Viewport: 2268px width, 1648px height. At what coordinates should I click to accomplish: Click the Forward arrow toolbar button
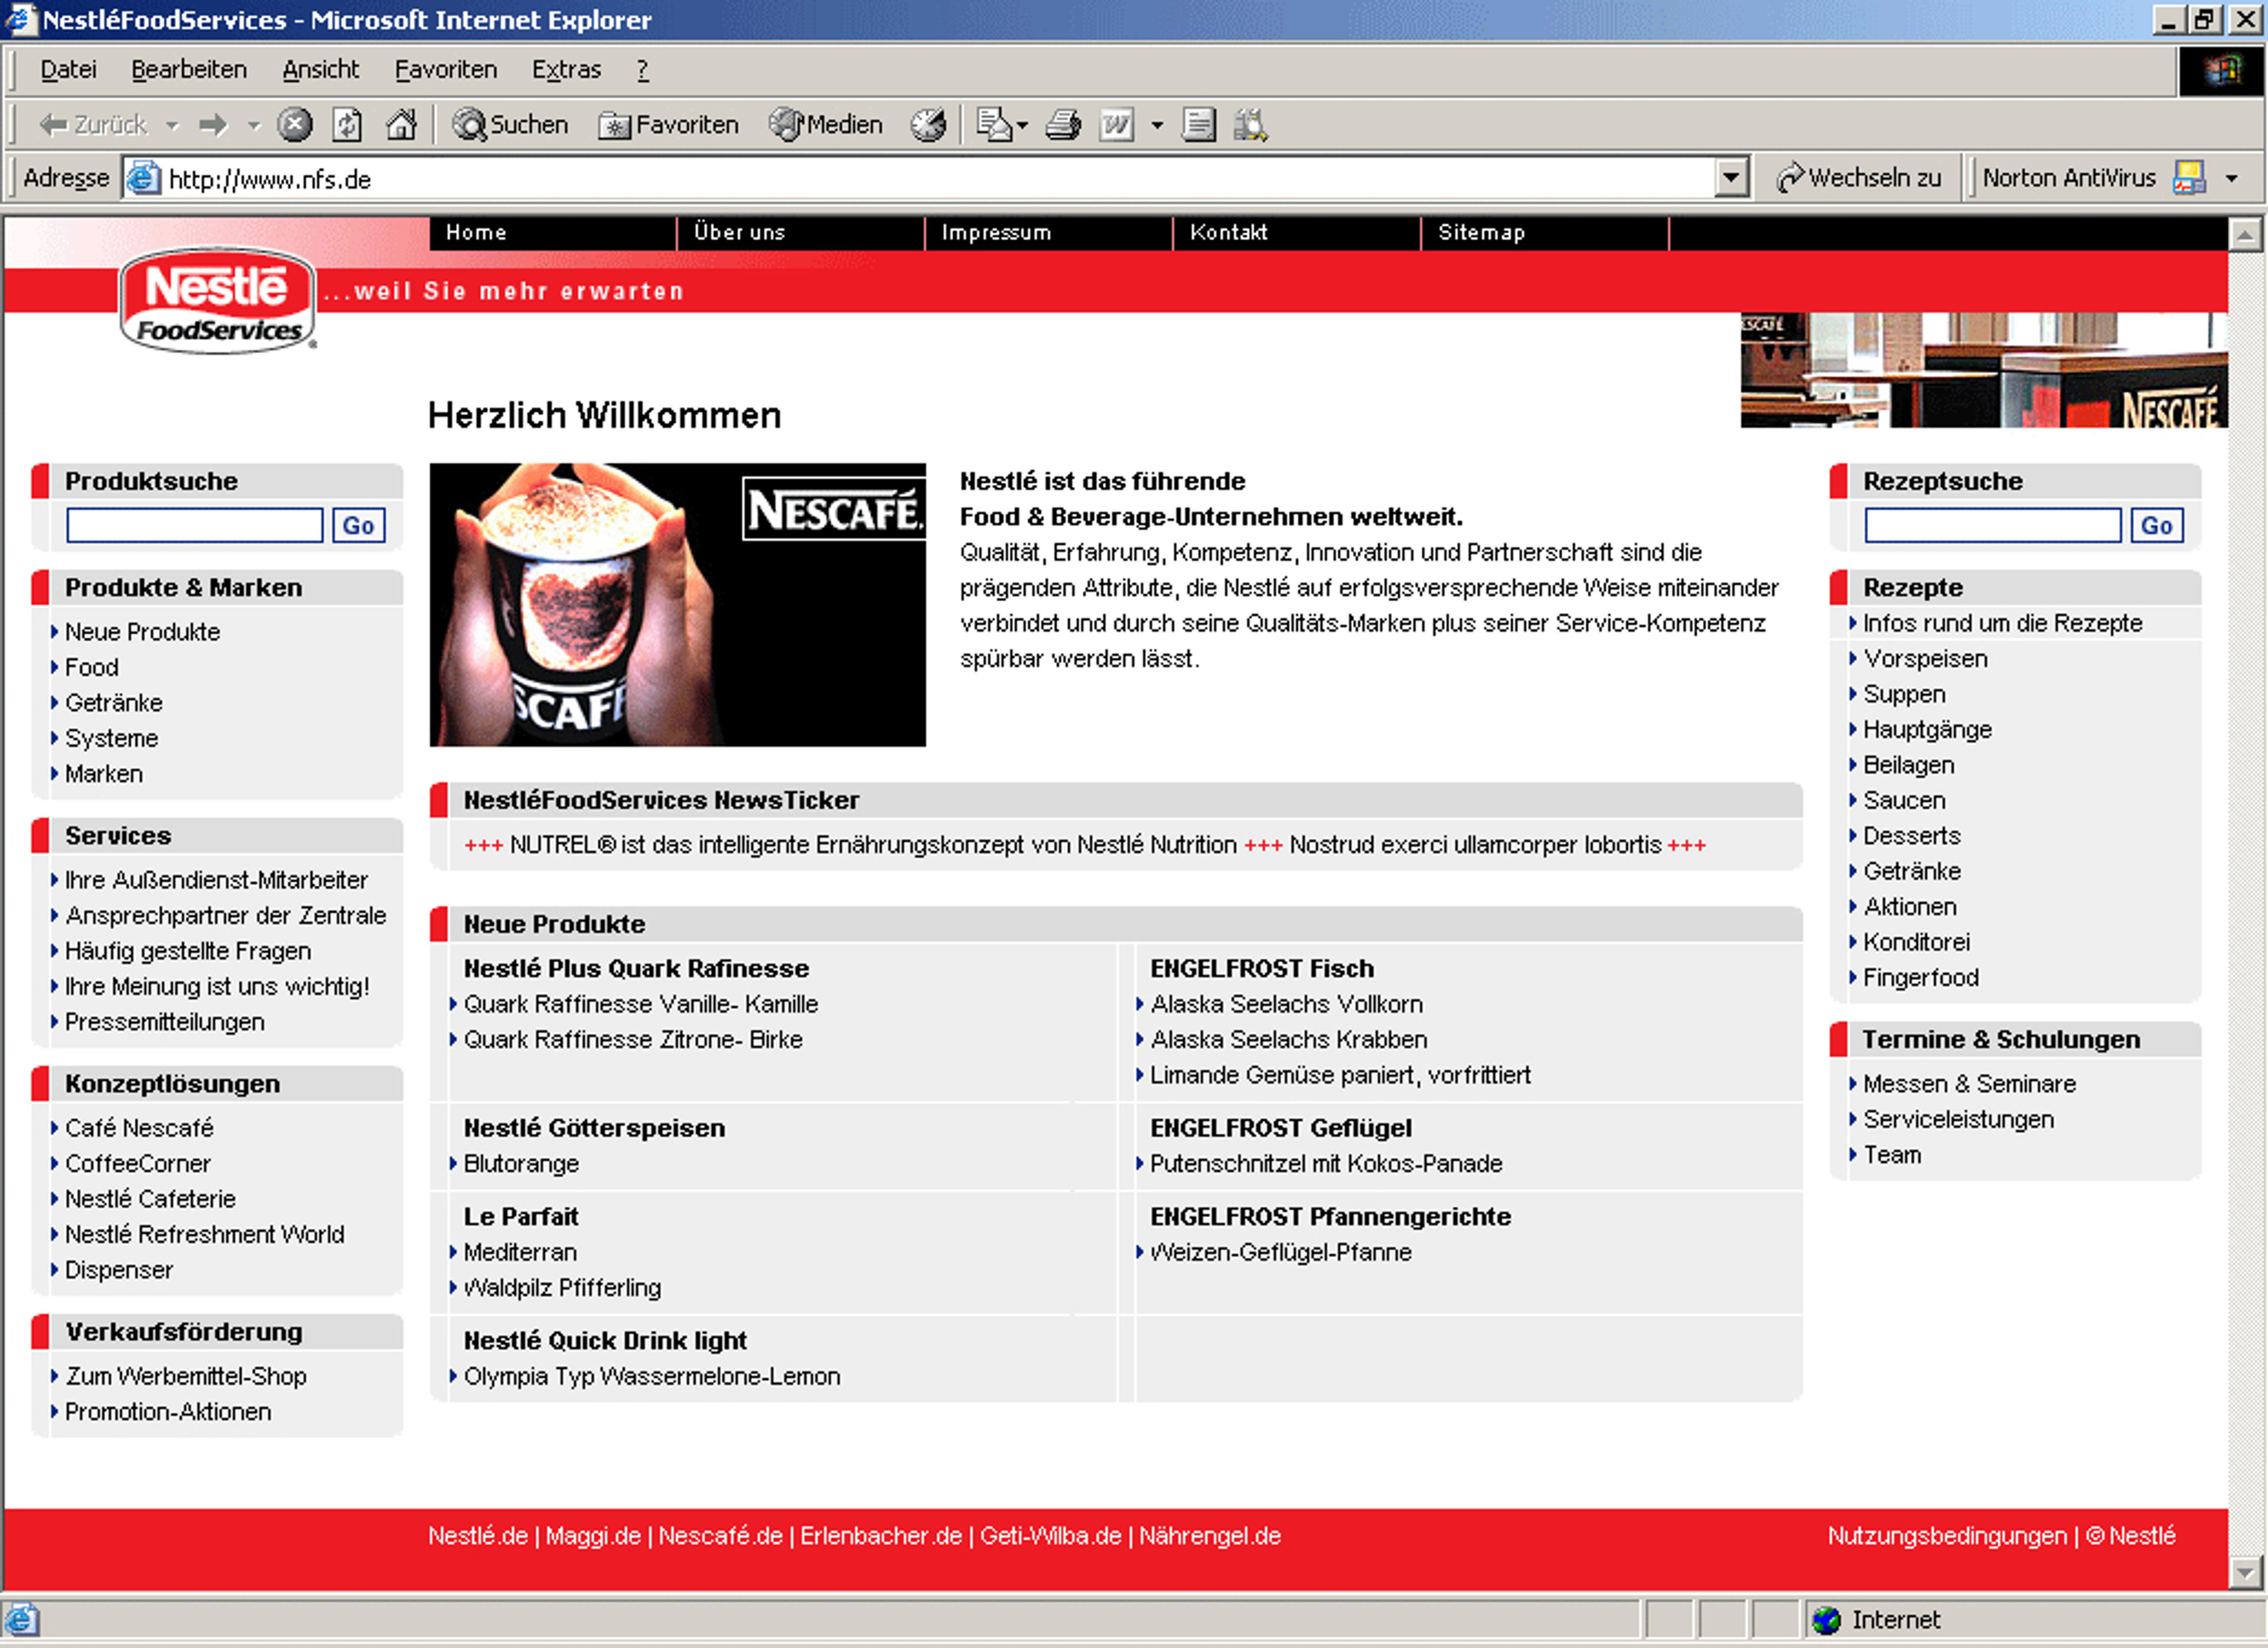[x=213, y=125]
